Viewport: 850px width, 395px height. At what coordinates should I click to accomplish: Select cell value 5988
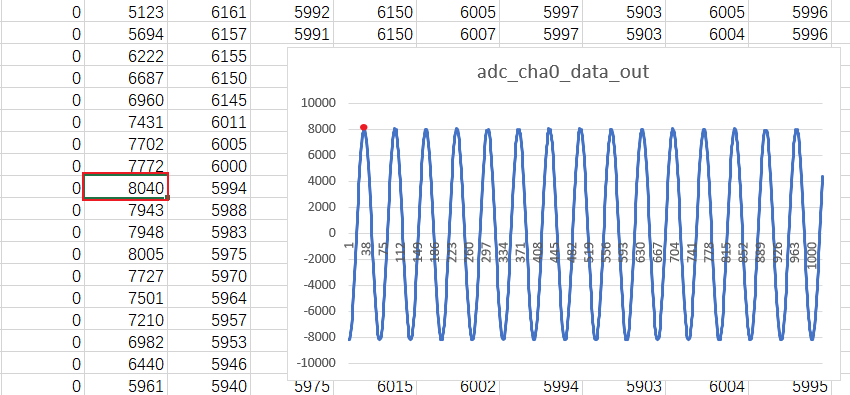[209, 210]
